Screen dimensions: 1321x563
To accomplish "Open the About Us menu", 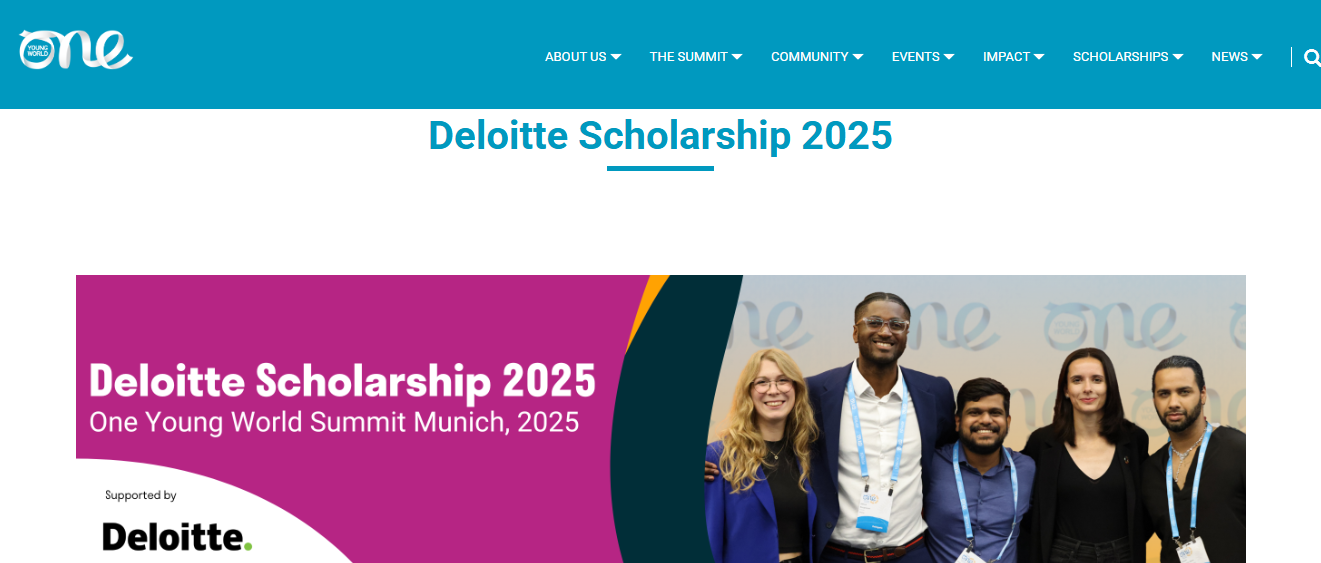I will 575,57.
